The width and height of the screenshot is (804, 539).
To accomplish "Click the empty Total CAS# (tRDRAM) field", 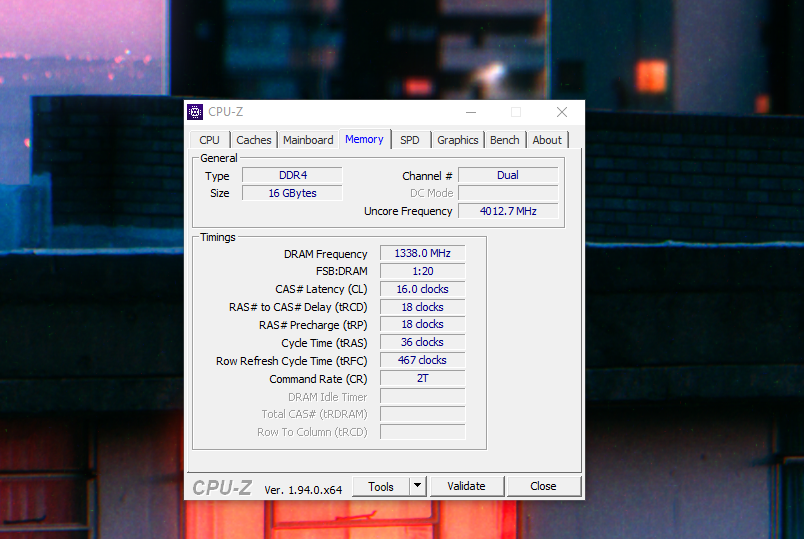I will [423, 414].
